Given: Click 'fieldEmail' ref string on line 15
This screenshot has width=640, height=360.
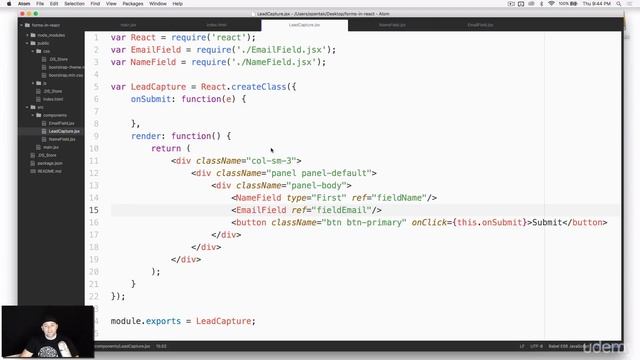Looking at the screenshot, I should (x=341, y=210).
